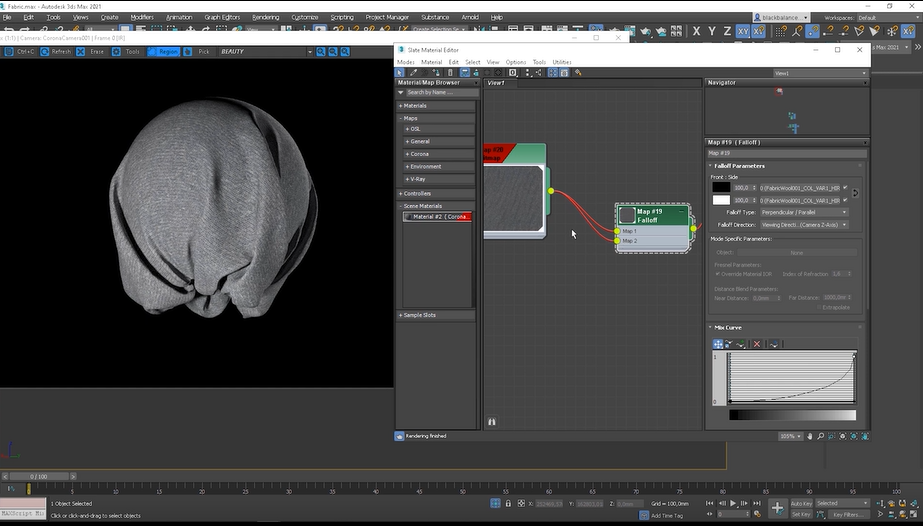The image size is (923, 526).
Task: Select the pointer tool in Slate editor
Action: [x=400, y=72]
